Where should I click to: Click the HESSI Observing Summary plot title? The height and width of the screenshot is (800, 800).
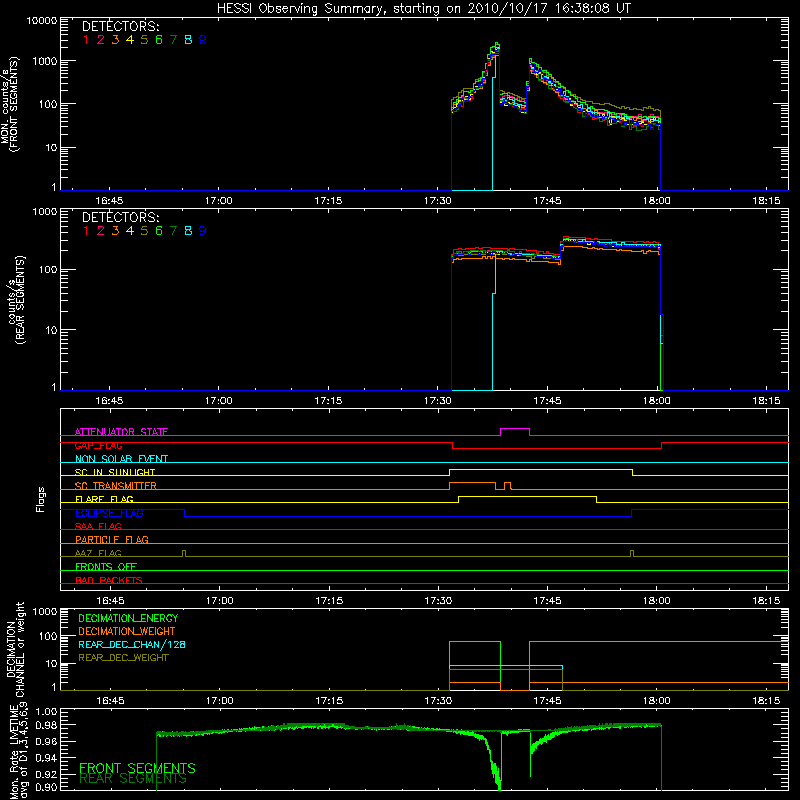click(423, 8)
